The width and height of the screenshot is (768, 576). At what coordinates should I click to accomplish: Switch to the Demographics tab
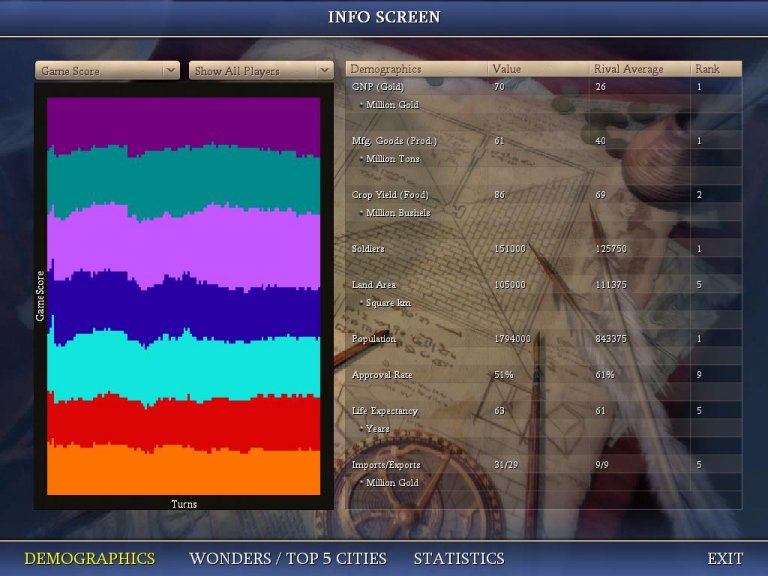90,558
